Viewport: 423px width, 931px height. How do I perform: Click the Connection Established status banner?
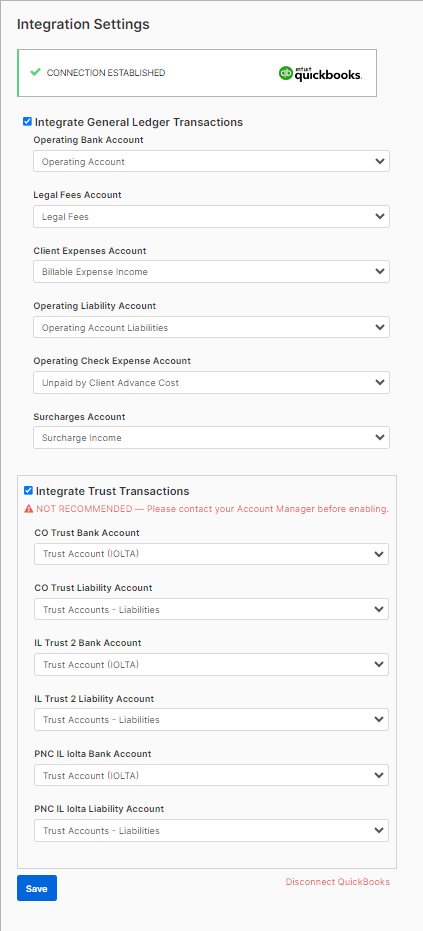[197, 73]
